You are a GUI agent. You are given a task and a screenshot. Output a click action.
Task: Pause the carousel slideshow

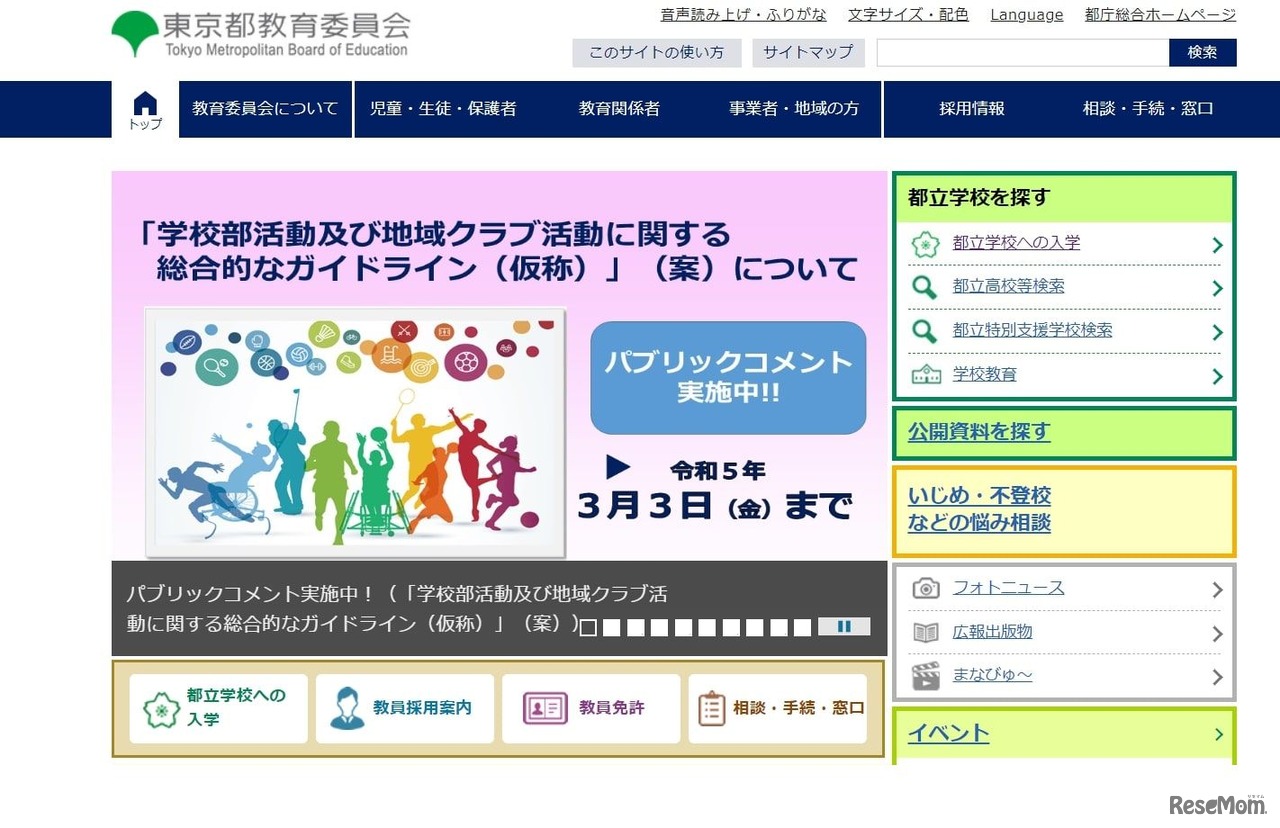pyautogui.click(x=845, y=626)
